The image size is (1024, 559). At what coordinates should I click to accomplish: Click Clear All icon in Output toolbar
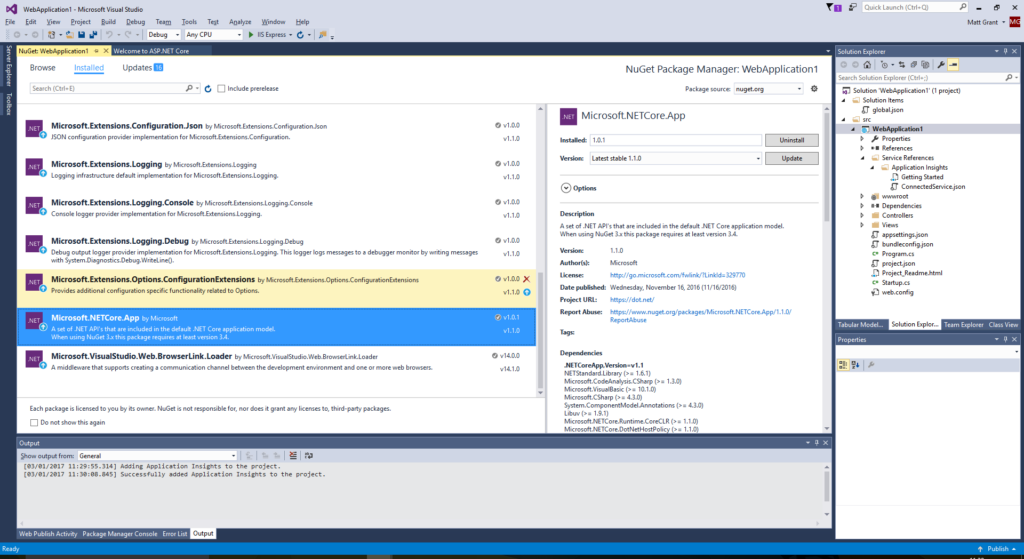[x=293, y=455]
